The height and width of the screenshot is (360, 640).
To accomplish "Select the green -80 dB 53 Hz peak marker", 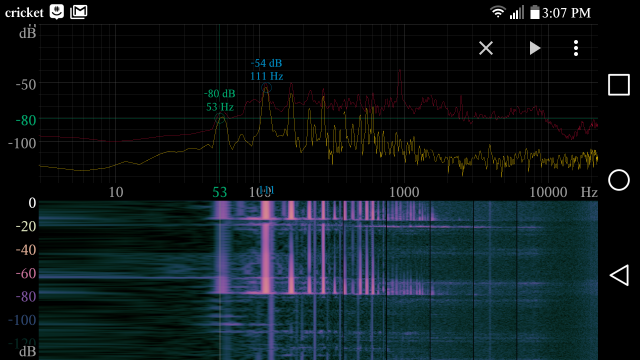I will (x=220, y=118).
